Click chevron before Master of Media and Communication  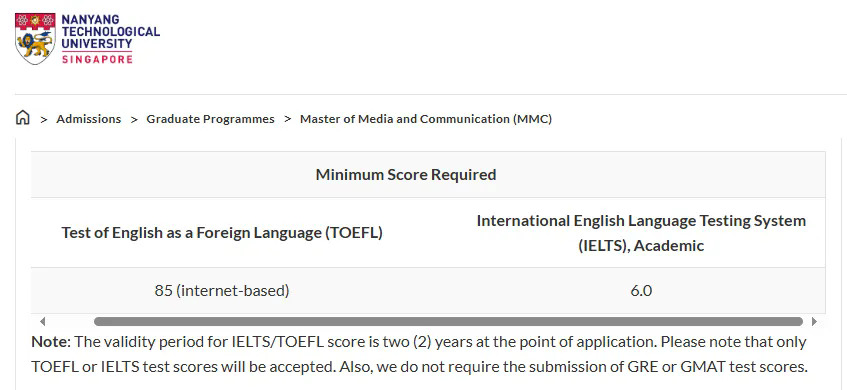click(287, 119)
